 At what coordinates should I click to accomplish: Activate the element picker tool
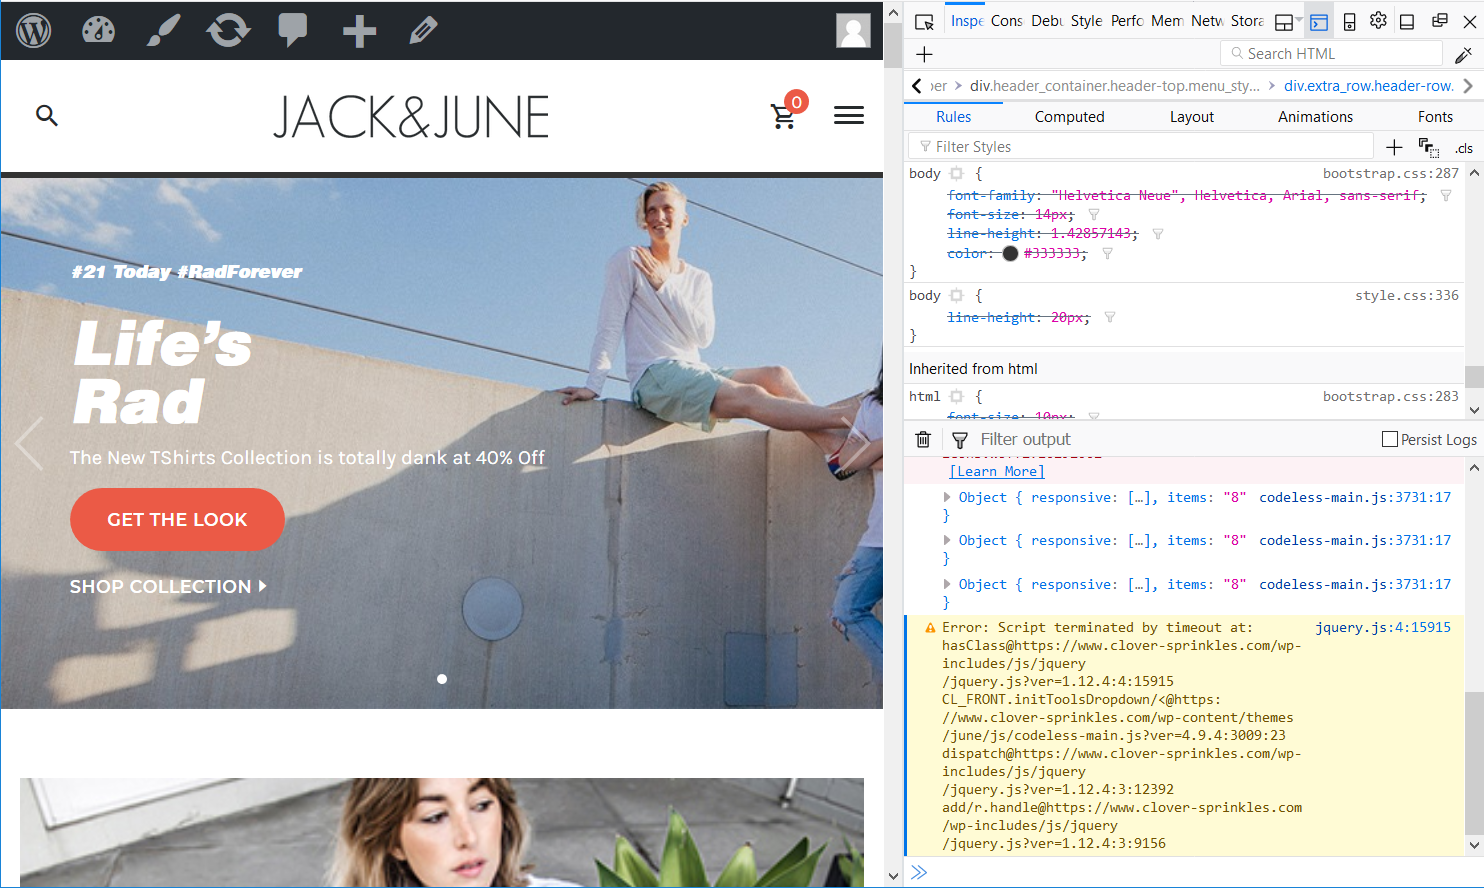click(925, 22)
